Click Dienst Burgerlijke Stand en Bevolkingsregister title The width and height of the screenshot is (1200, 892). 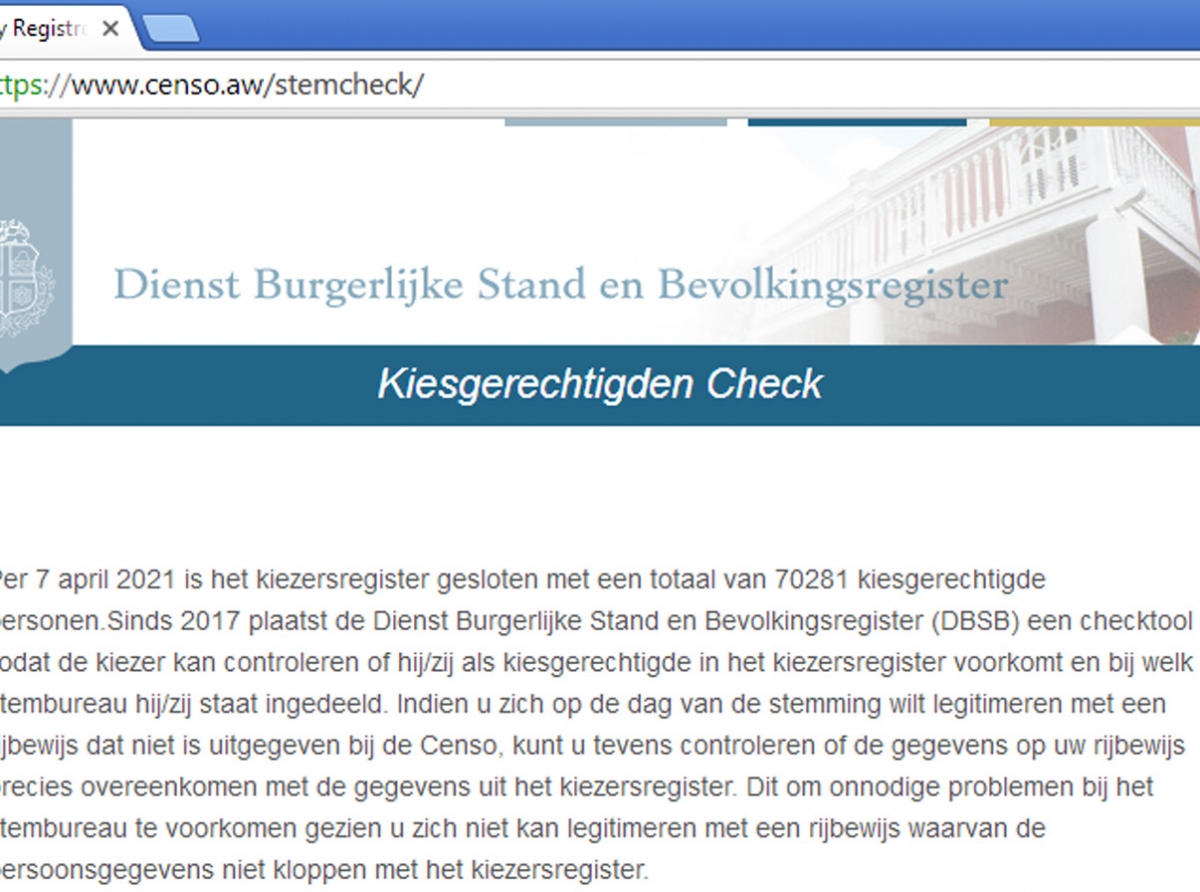[x=560, y=285]
